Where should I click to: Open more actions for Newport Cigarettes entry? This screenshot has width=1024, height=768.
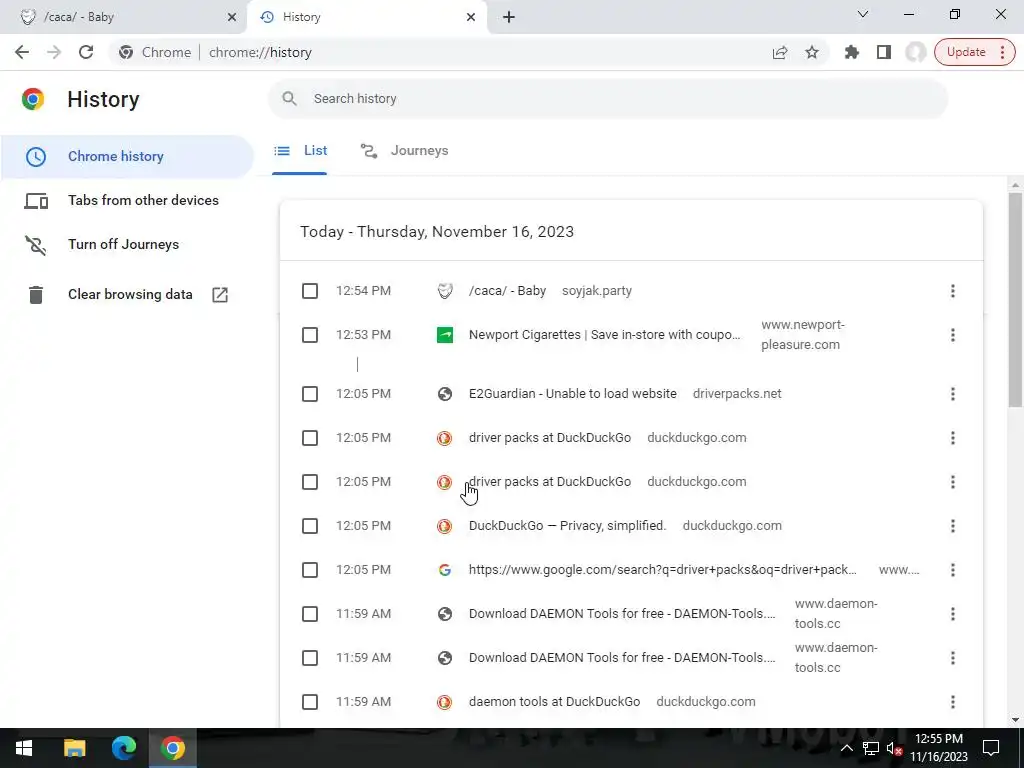point(953,335)
